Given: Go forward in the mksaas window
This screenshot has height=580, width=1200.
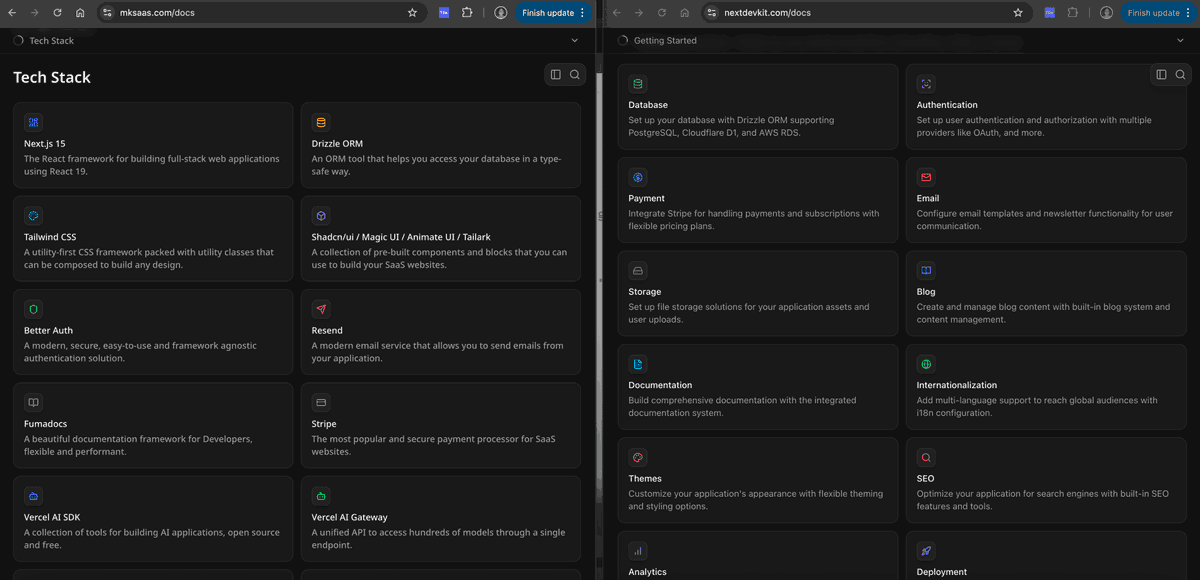Looking at the screenshot, I should coord(34,13).
